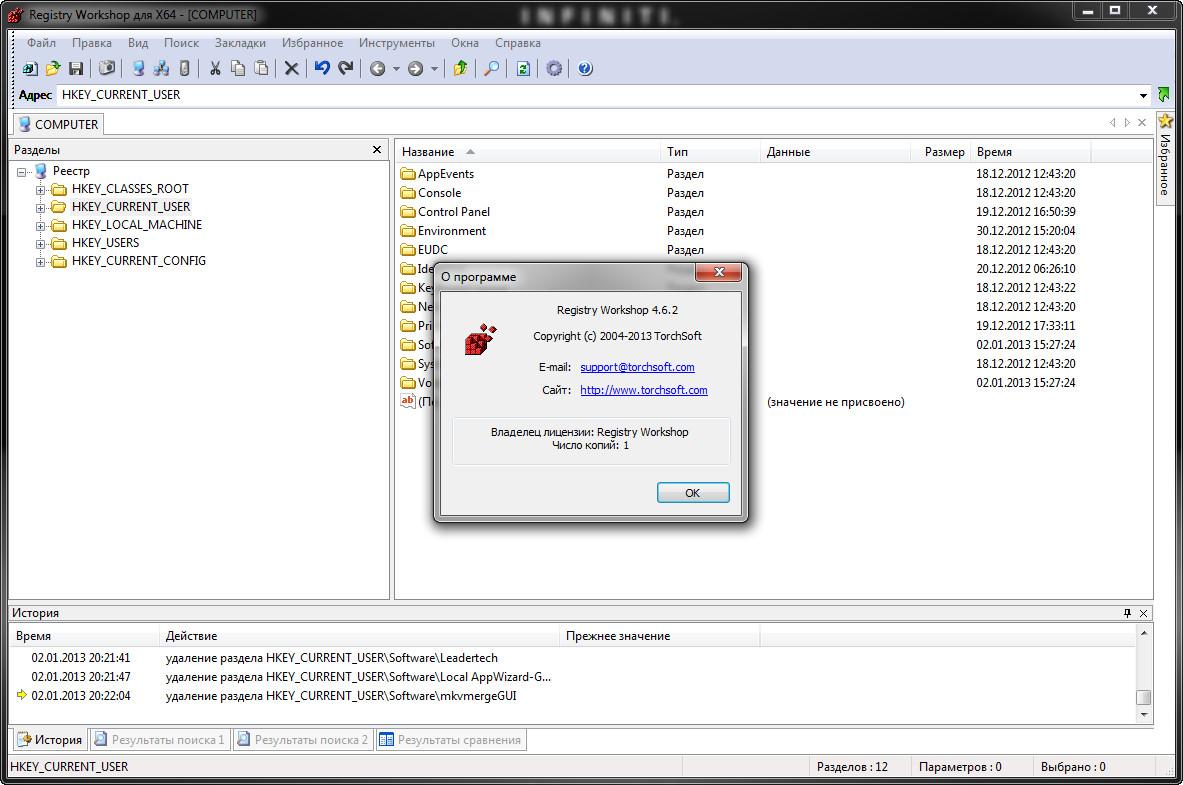Click the Cut scissors icon

(x=215, y=69)
